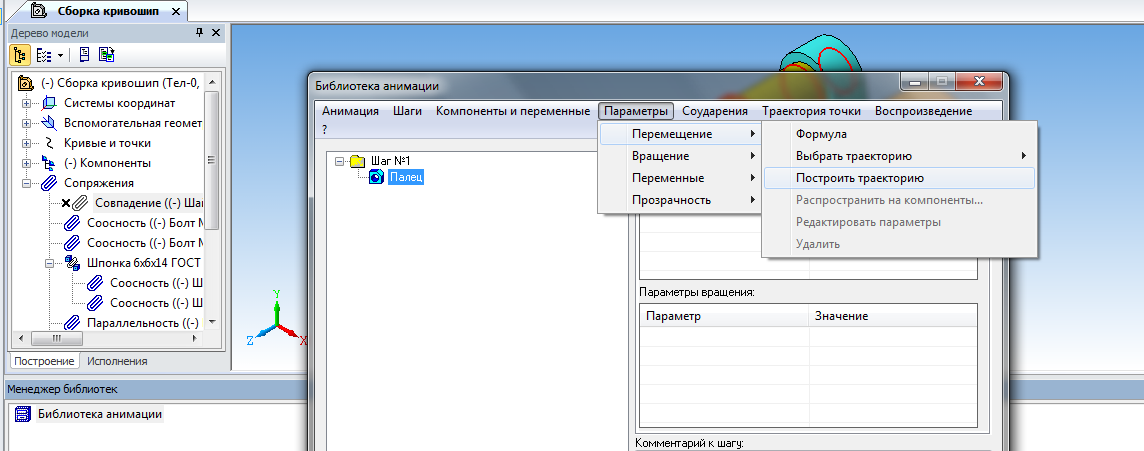Click the Библиотека анимации library icon
1144x451 pixels.
point(22,414)
